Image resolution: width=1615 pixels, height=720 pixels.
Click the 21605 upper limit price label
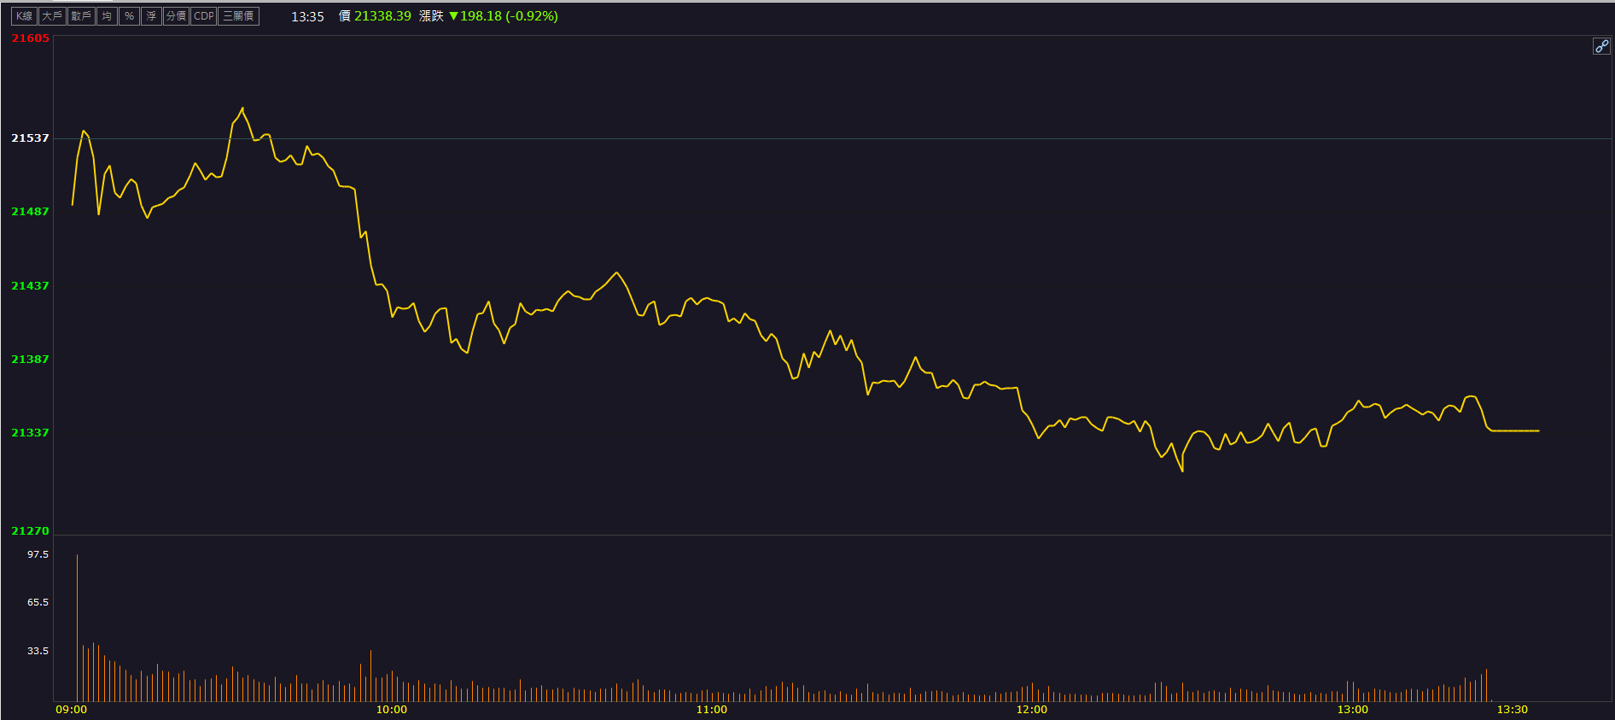[30, 38]
